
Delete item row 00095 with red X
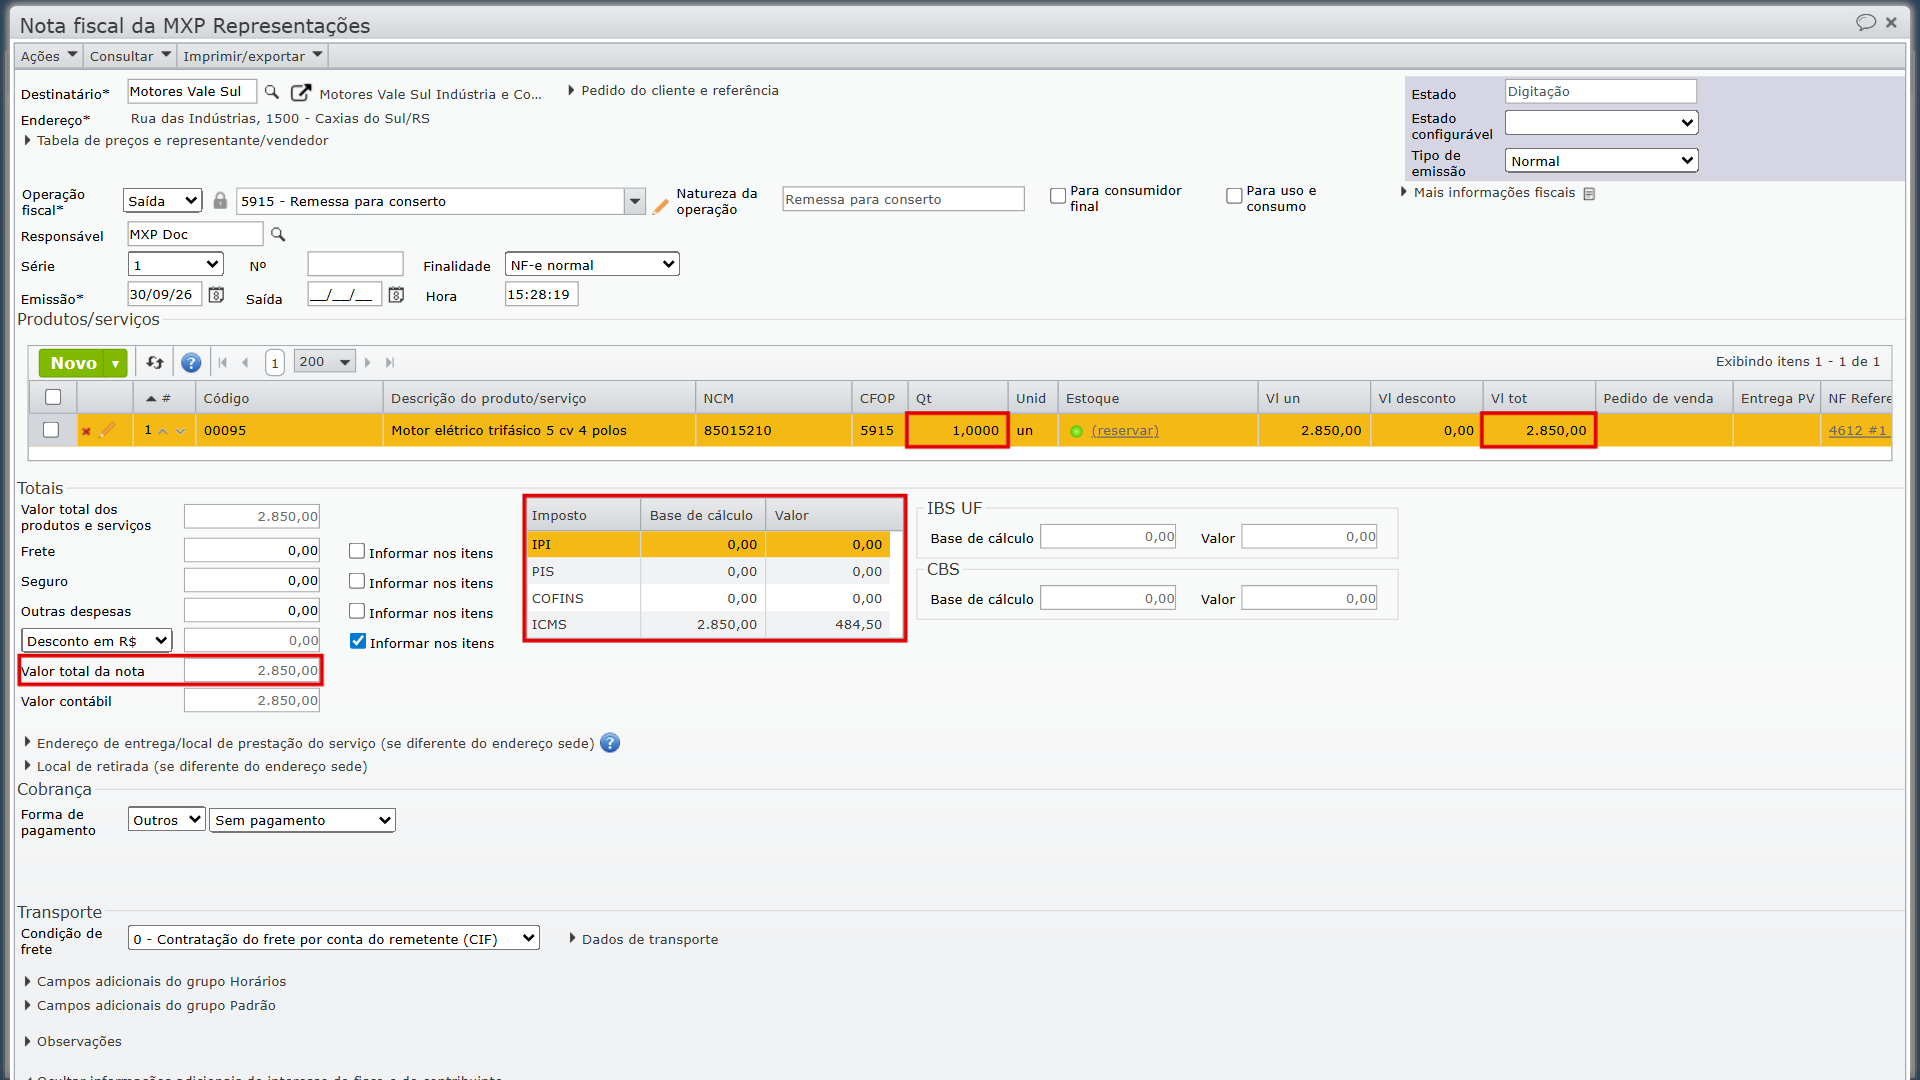pos(86,431)
